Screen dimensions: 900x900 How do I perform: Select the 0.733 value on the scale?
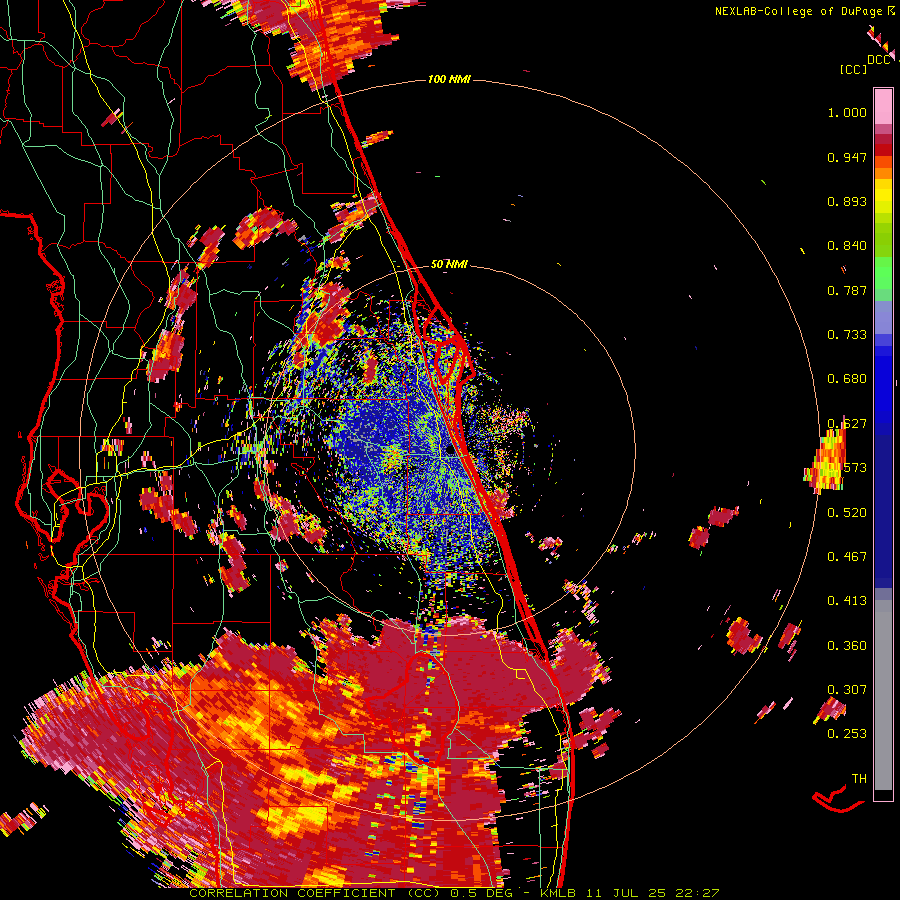(847, 335)
